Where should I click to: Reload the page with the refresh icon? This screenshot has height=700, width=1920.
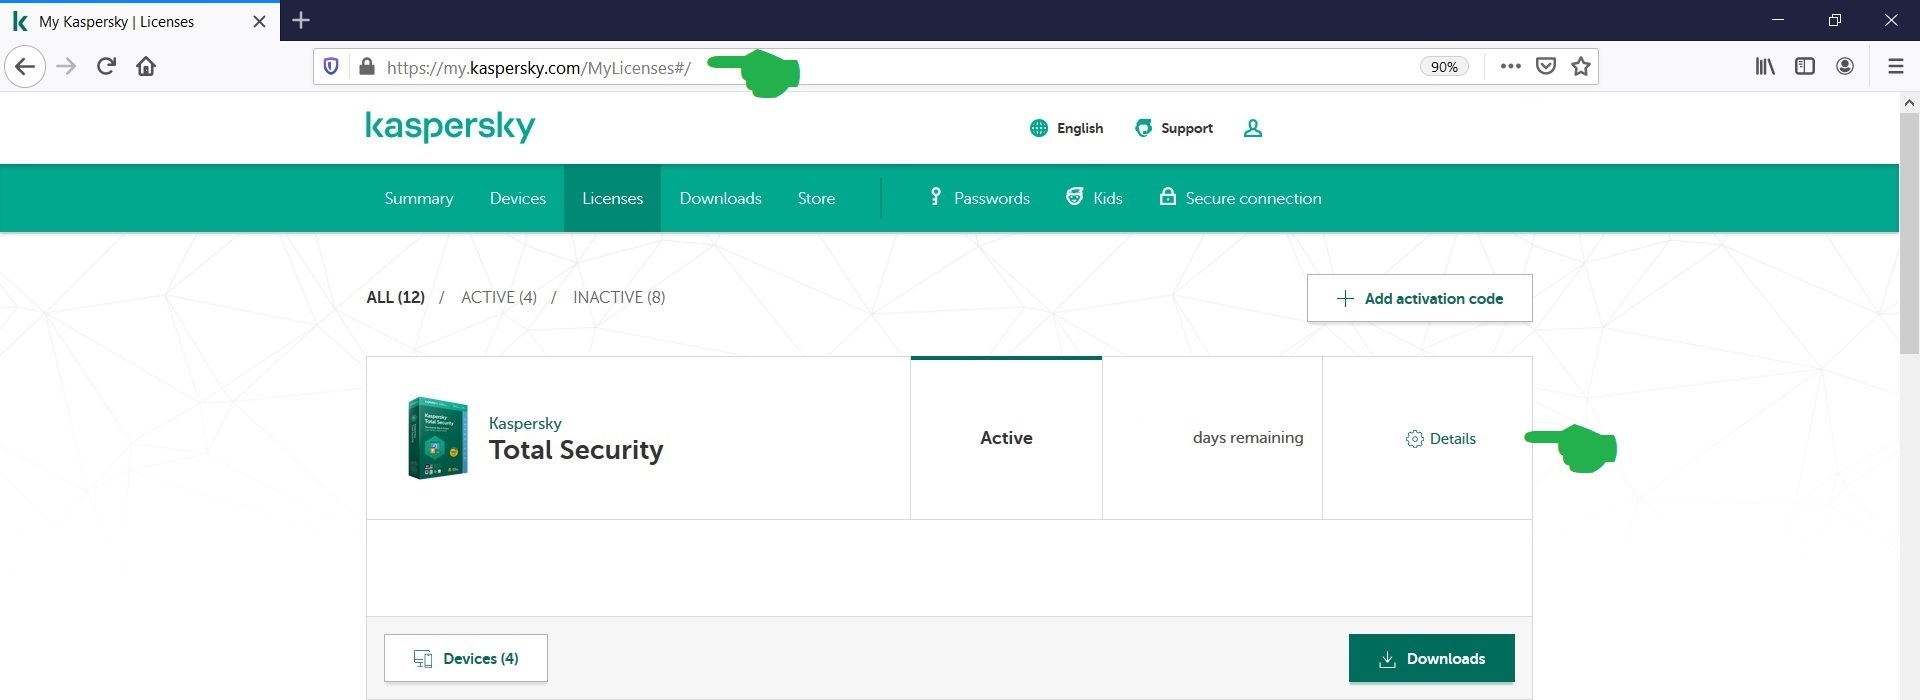(x=106, y=67)
